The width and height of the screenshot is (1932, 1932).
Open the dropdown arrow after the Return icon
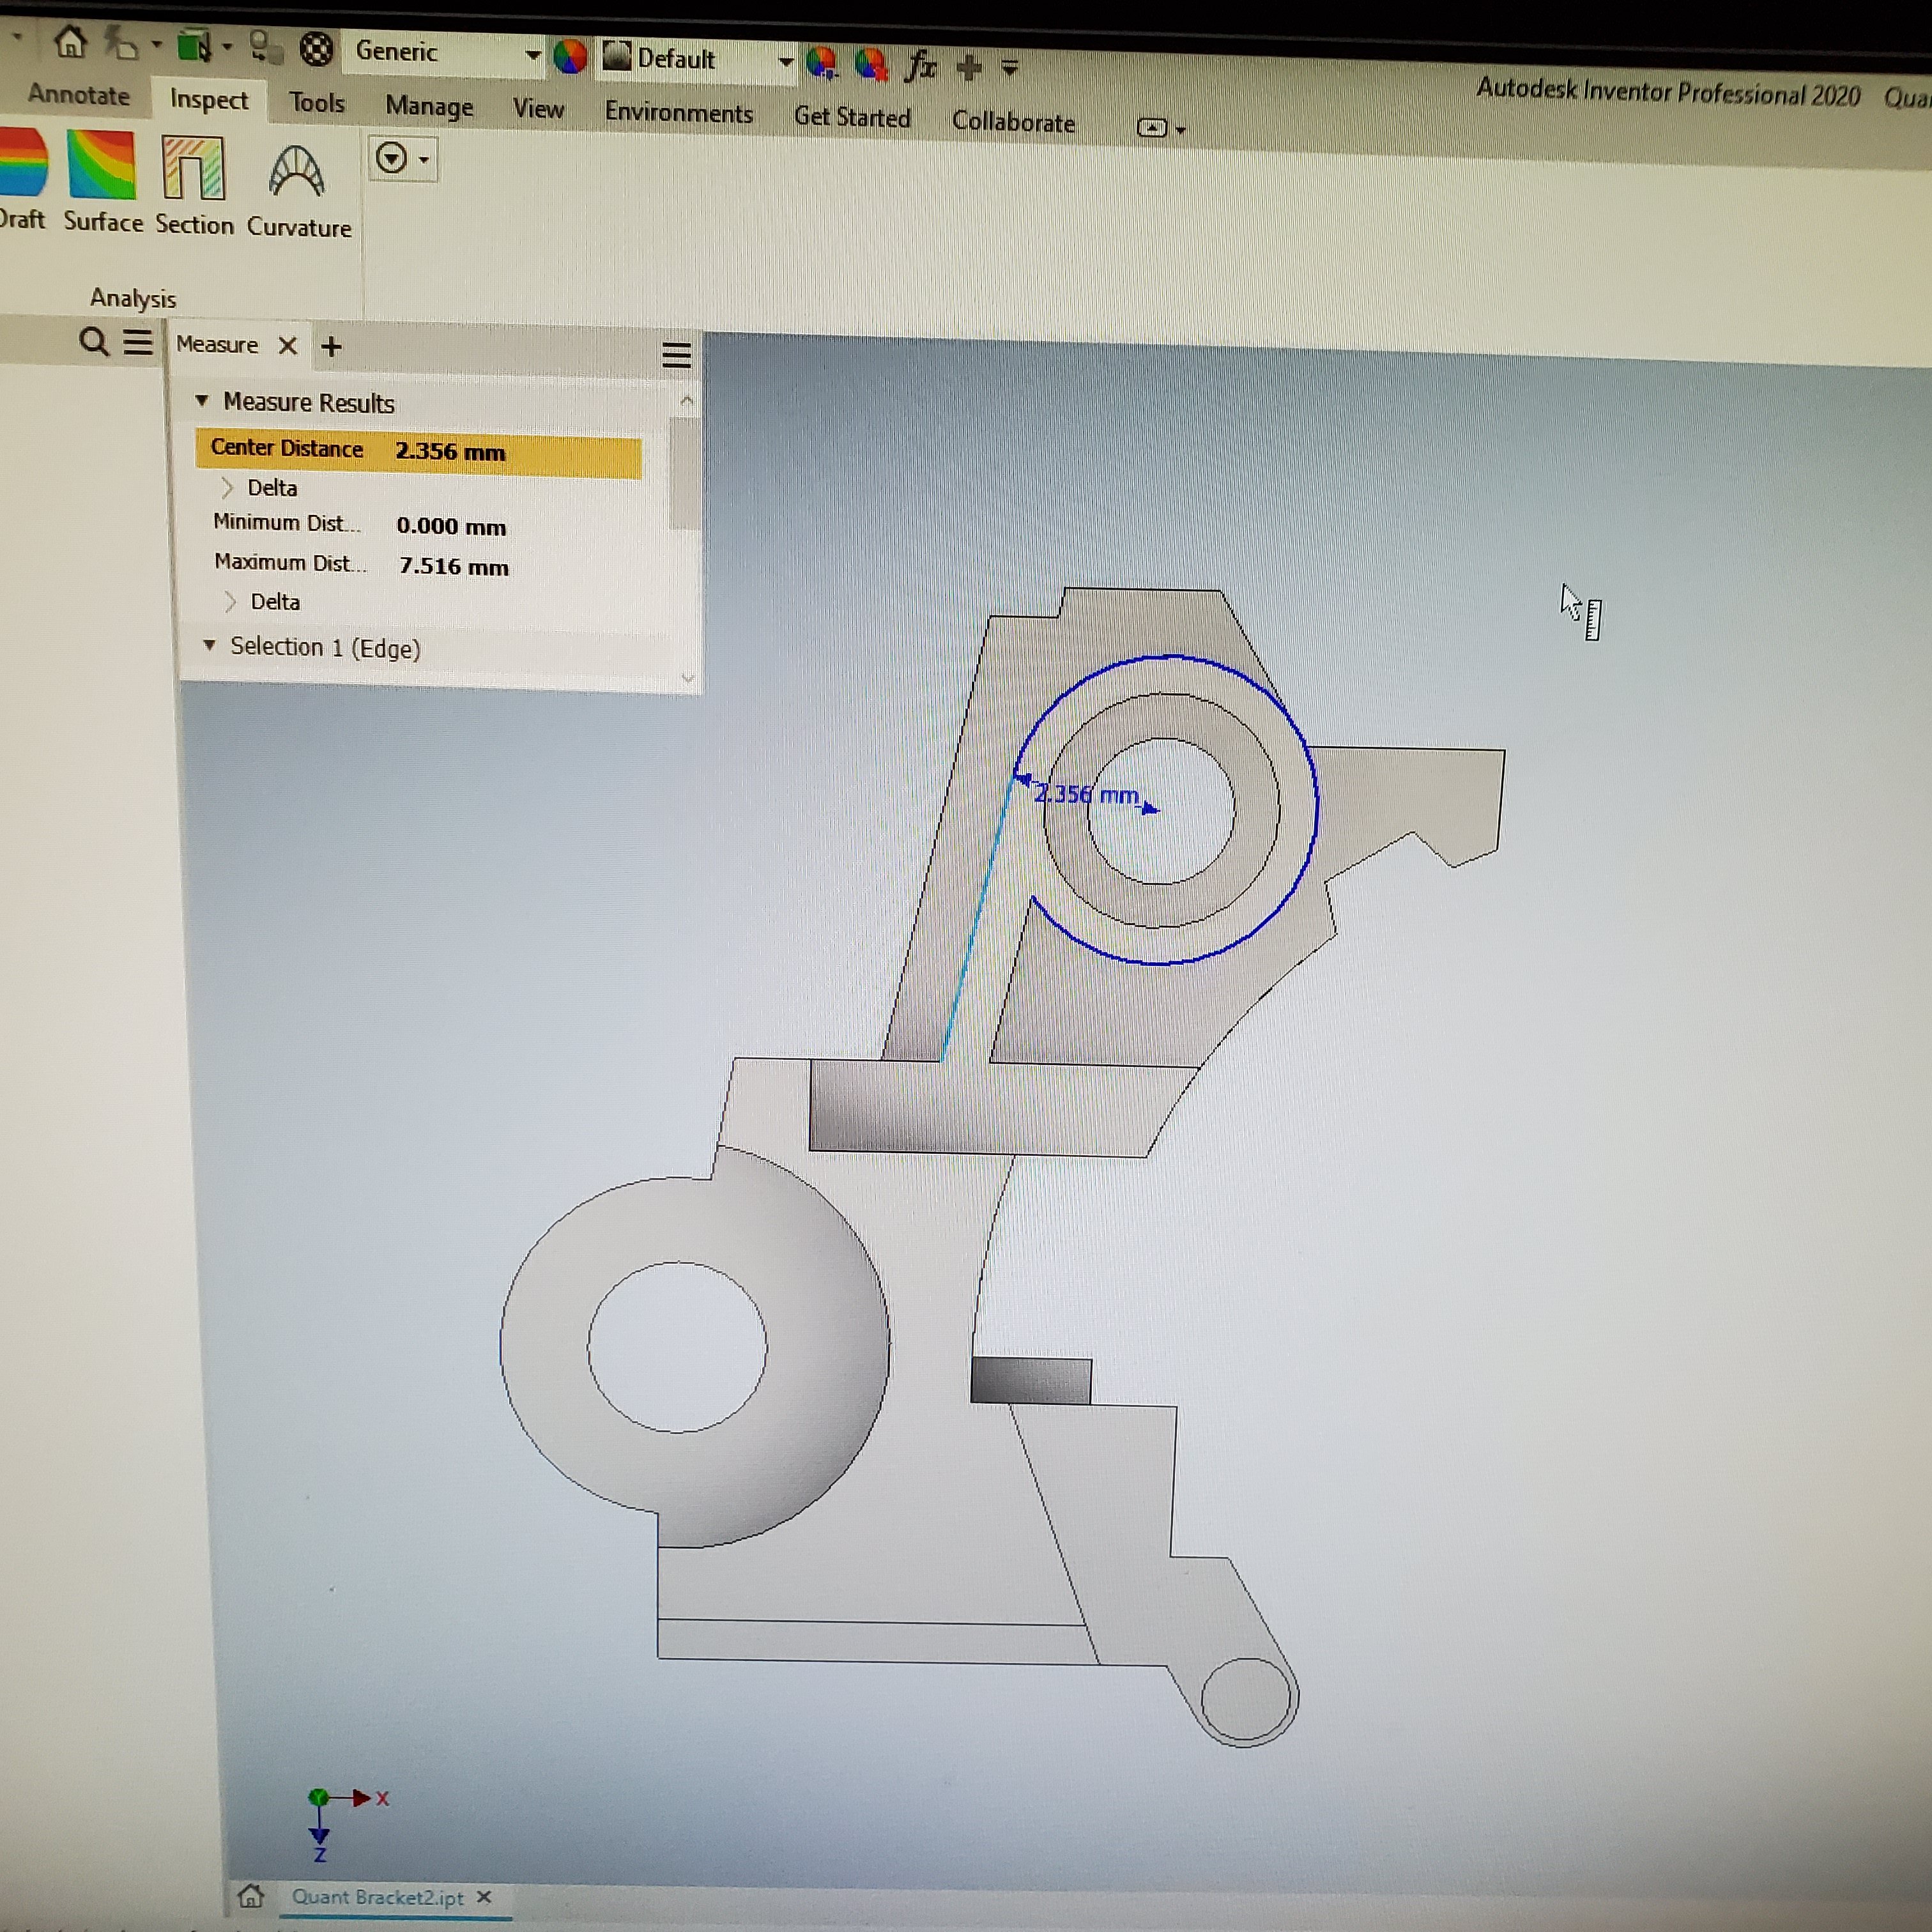click(x=156, y=44)
